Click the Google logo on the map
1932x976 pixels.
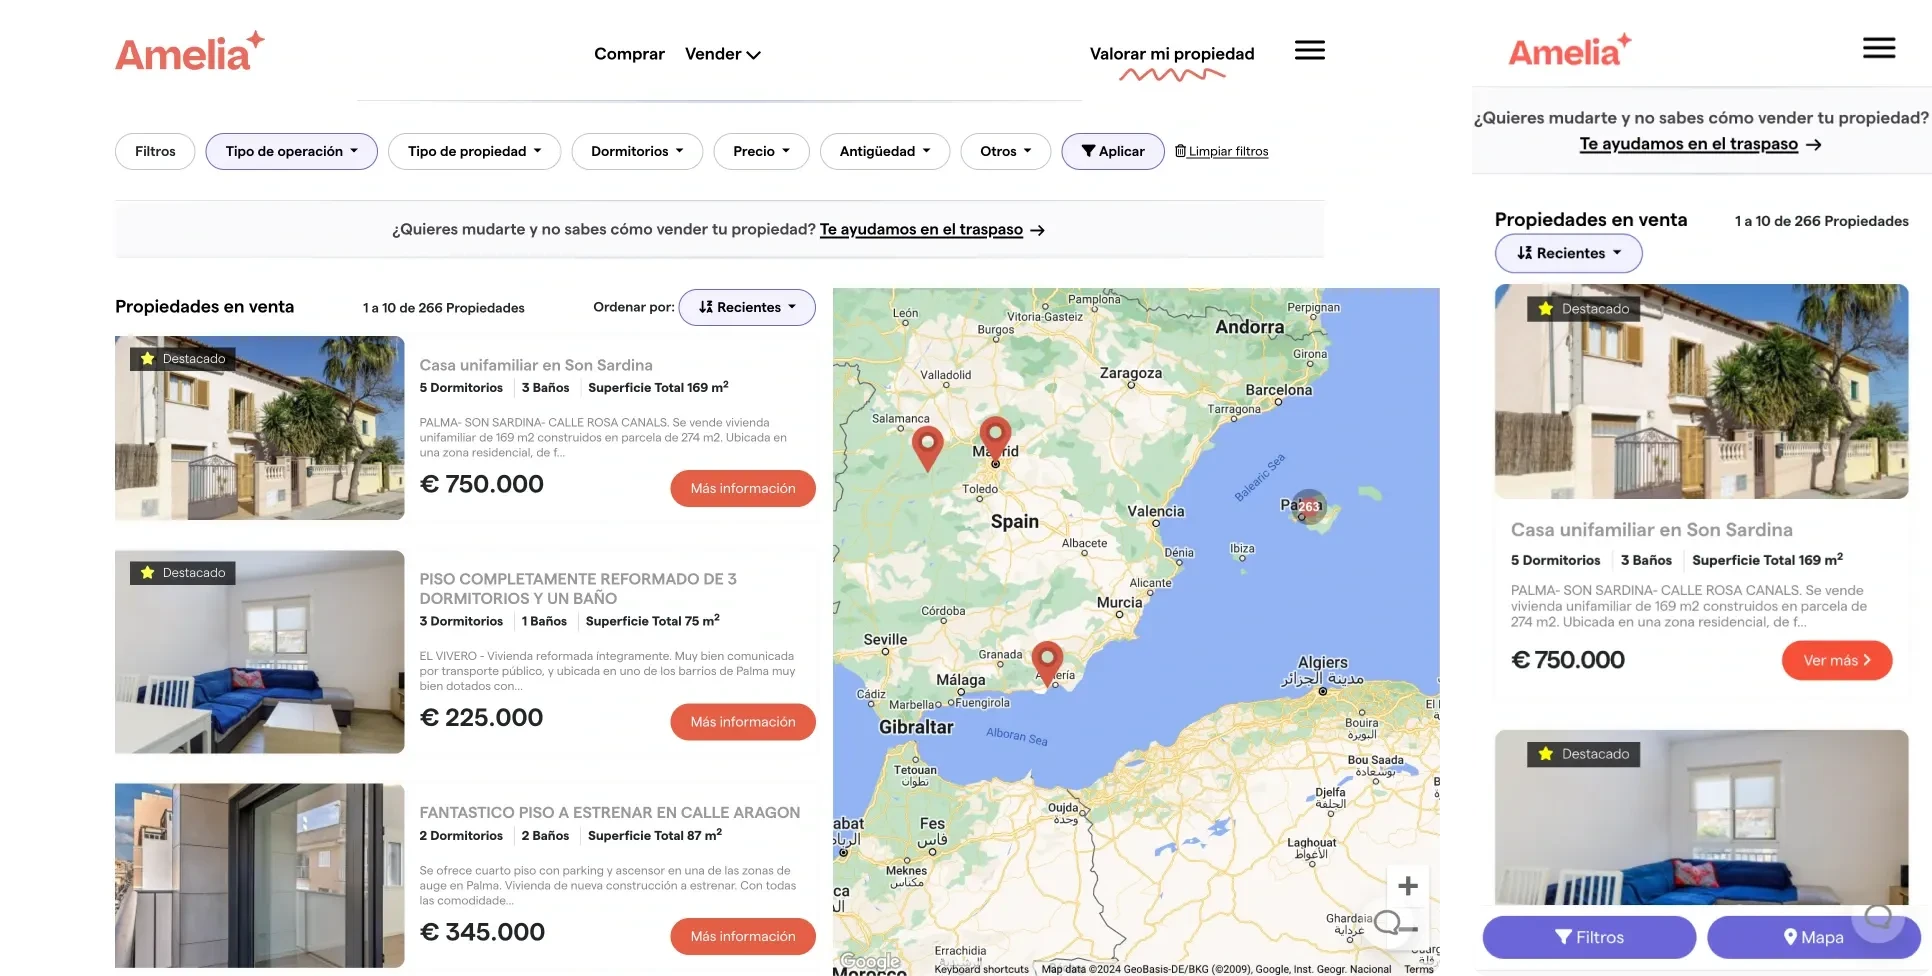pyautogui.click(x=869, y=961)
